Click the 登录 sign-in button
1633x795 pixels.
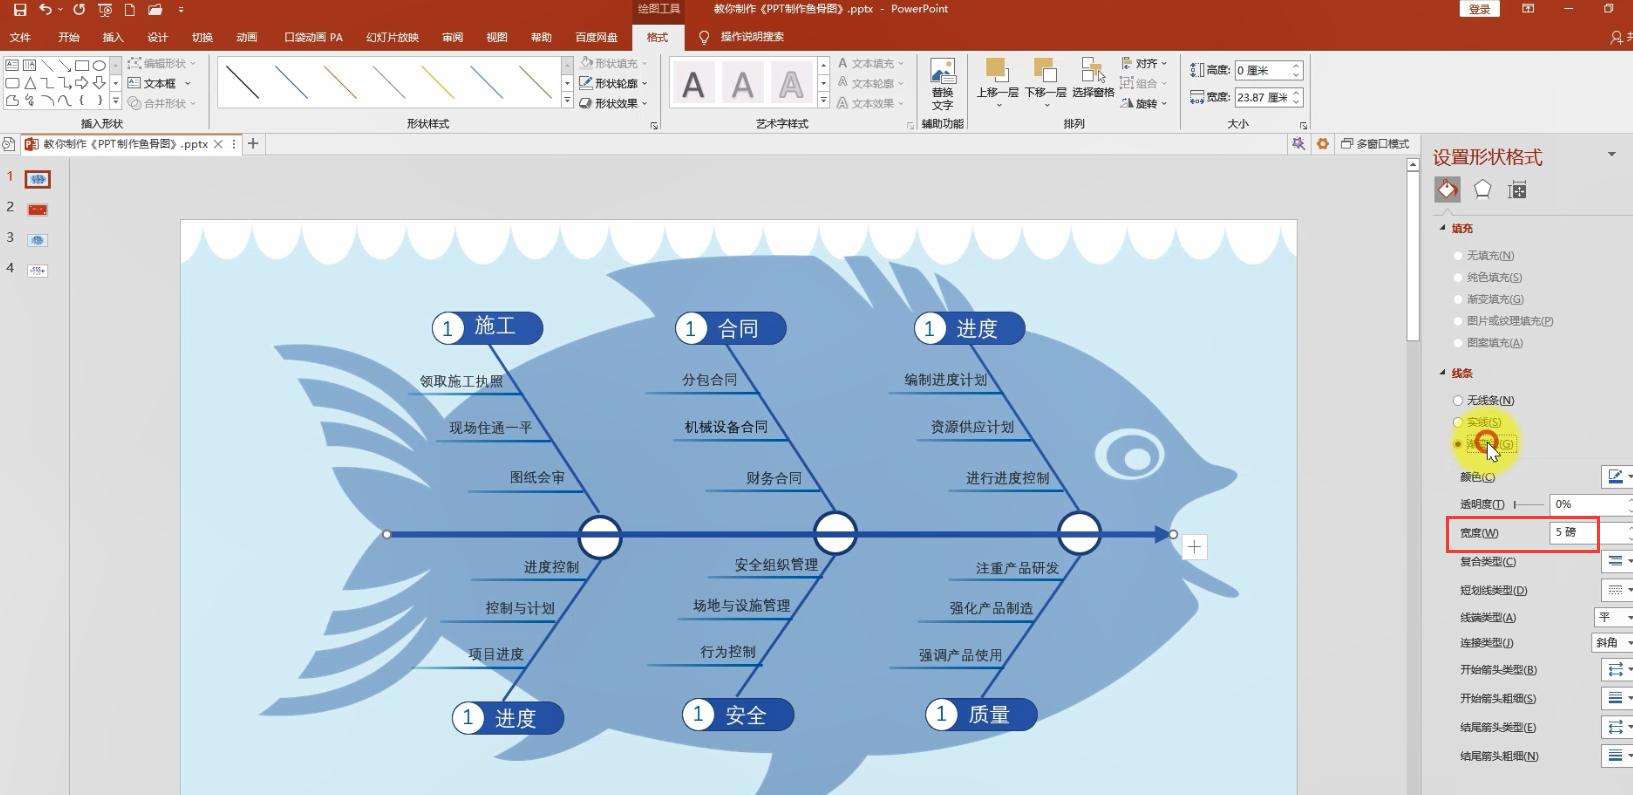1479,9
